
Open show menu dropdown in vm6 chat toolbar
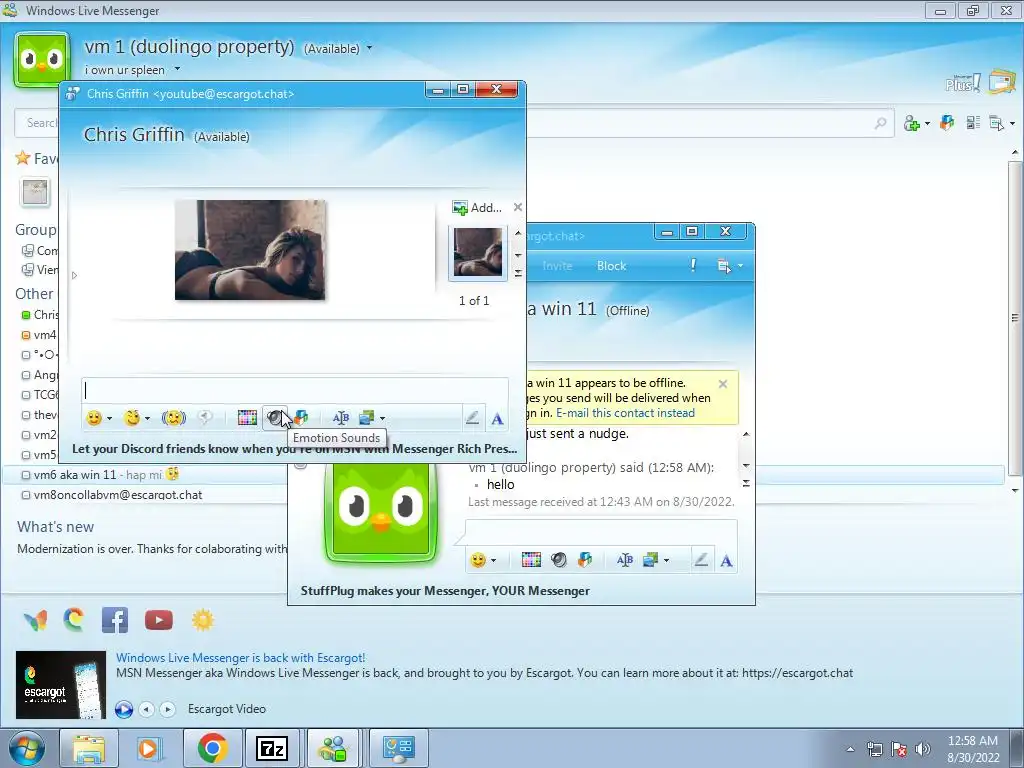click(740, 266)
